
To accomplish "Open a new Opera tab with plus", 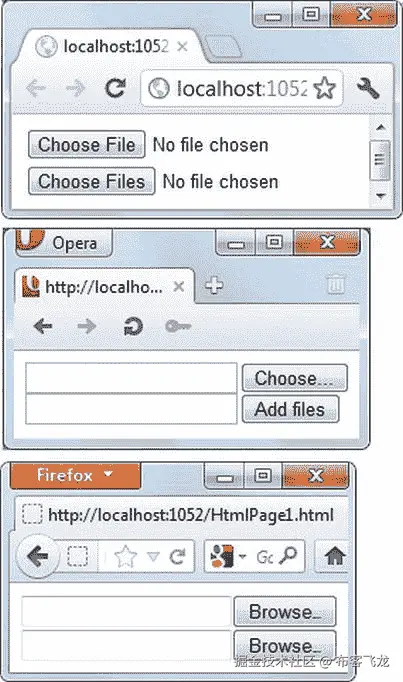I will coord(214,285).
